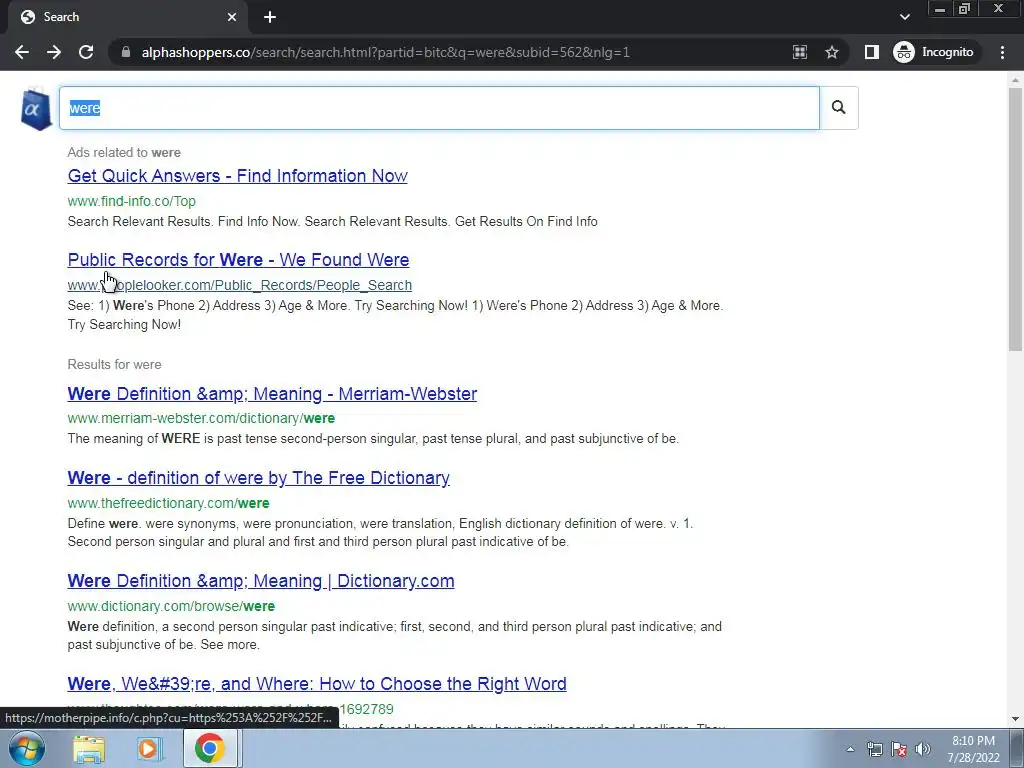Click the Chrome taskbar icon

tap(209, 749)
